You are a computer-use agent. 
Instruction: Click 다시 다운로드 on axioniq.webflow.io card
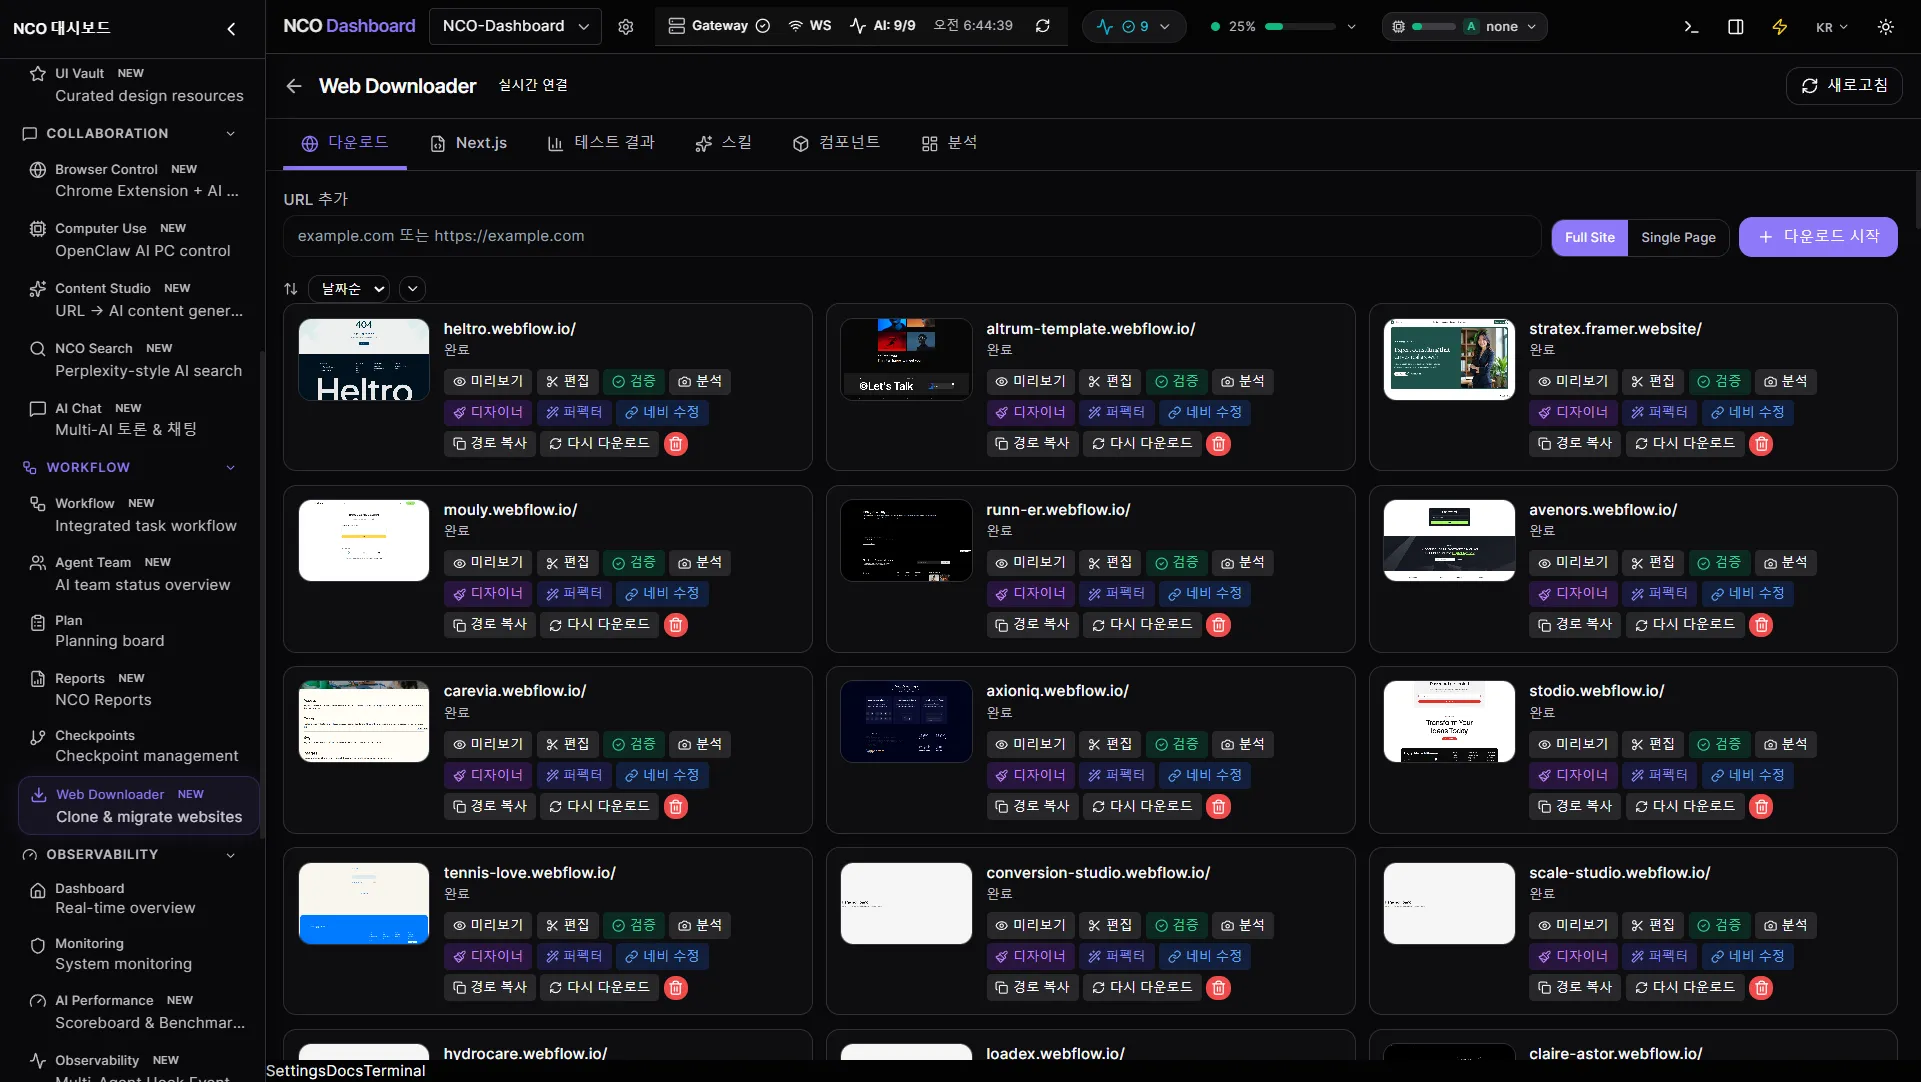(1142, 806)
